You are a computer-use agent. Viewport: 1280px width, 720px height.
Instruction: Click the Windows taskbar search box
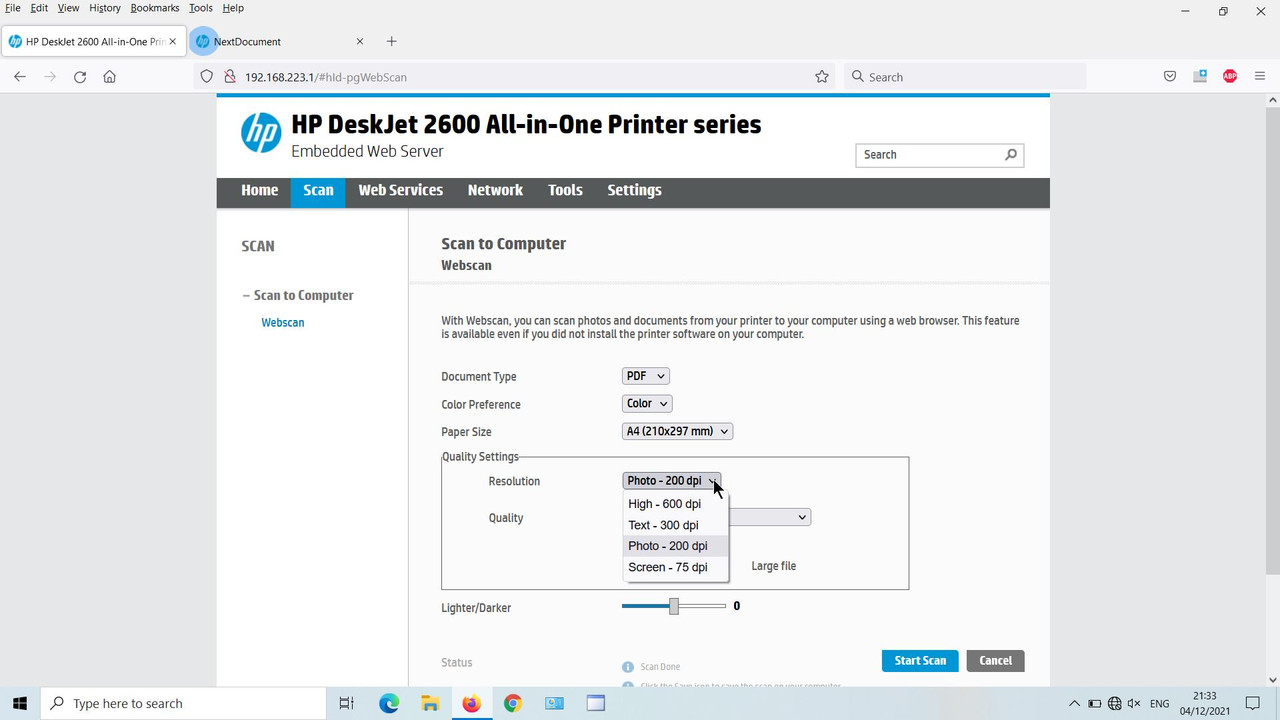tap(185, 703)
